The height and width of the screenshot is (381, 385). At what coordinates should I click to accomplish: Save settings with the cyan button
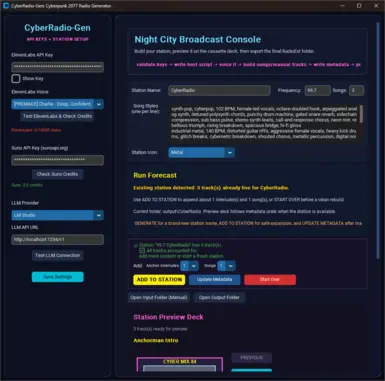(x=57, y=277)
